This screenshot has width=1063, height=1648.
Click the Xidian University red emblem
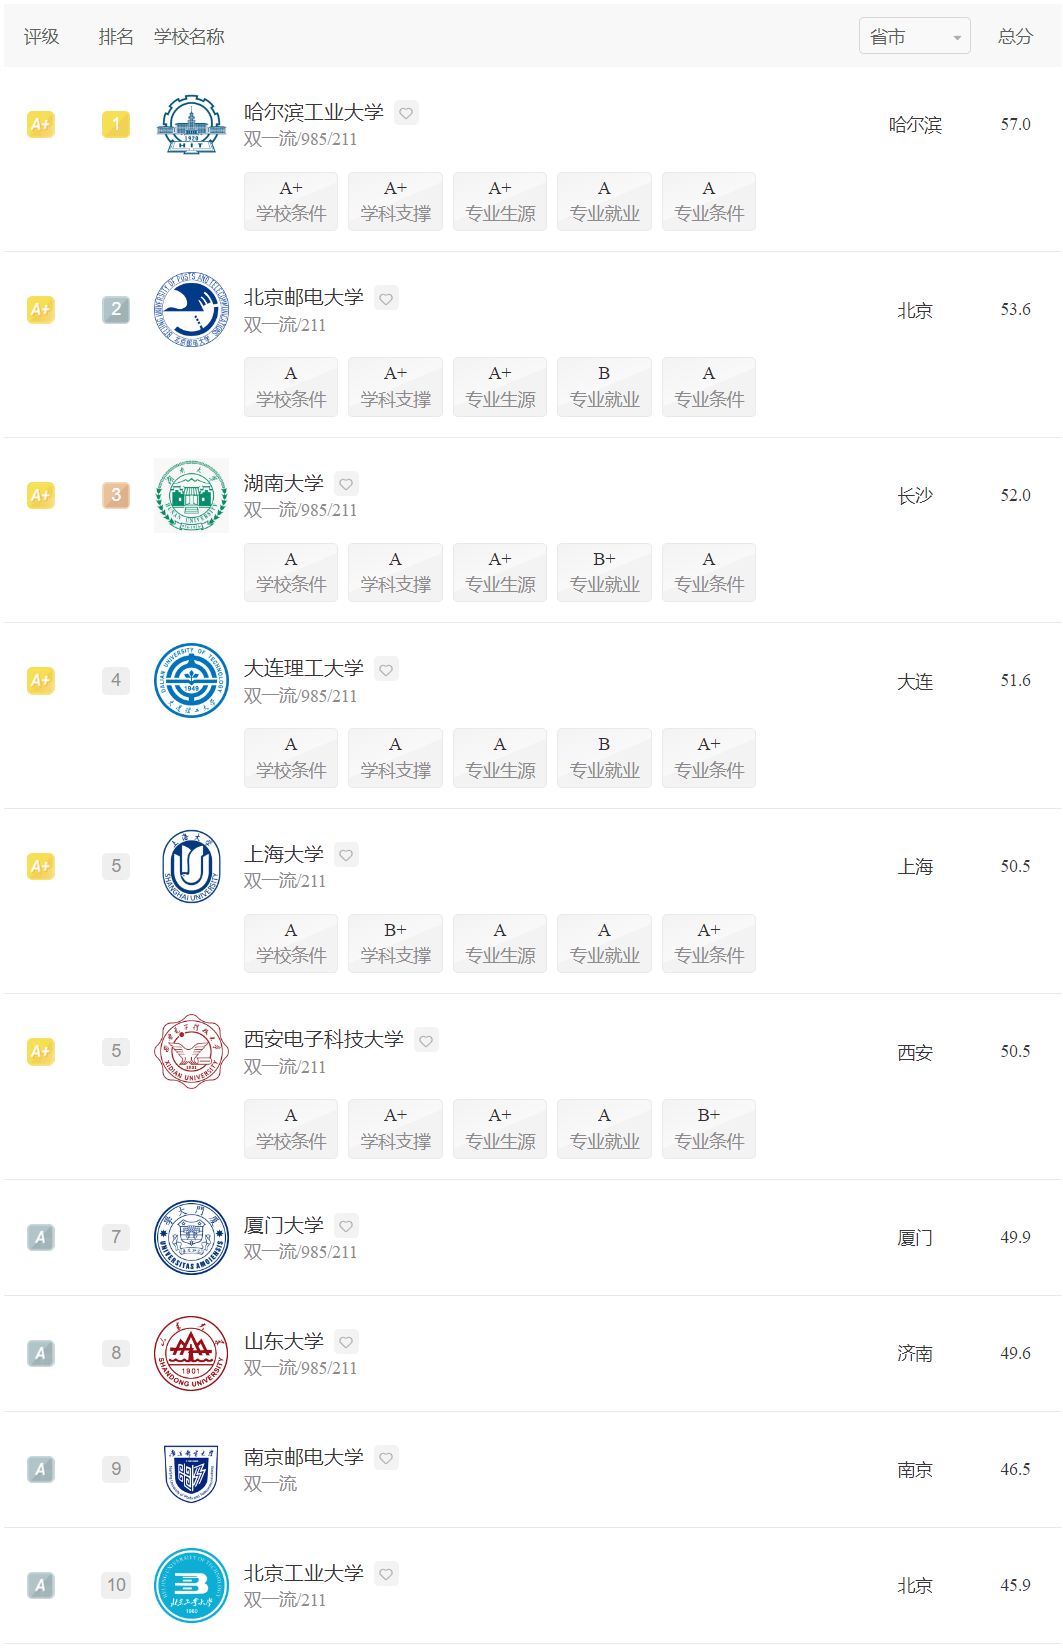pos(191,1052)
